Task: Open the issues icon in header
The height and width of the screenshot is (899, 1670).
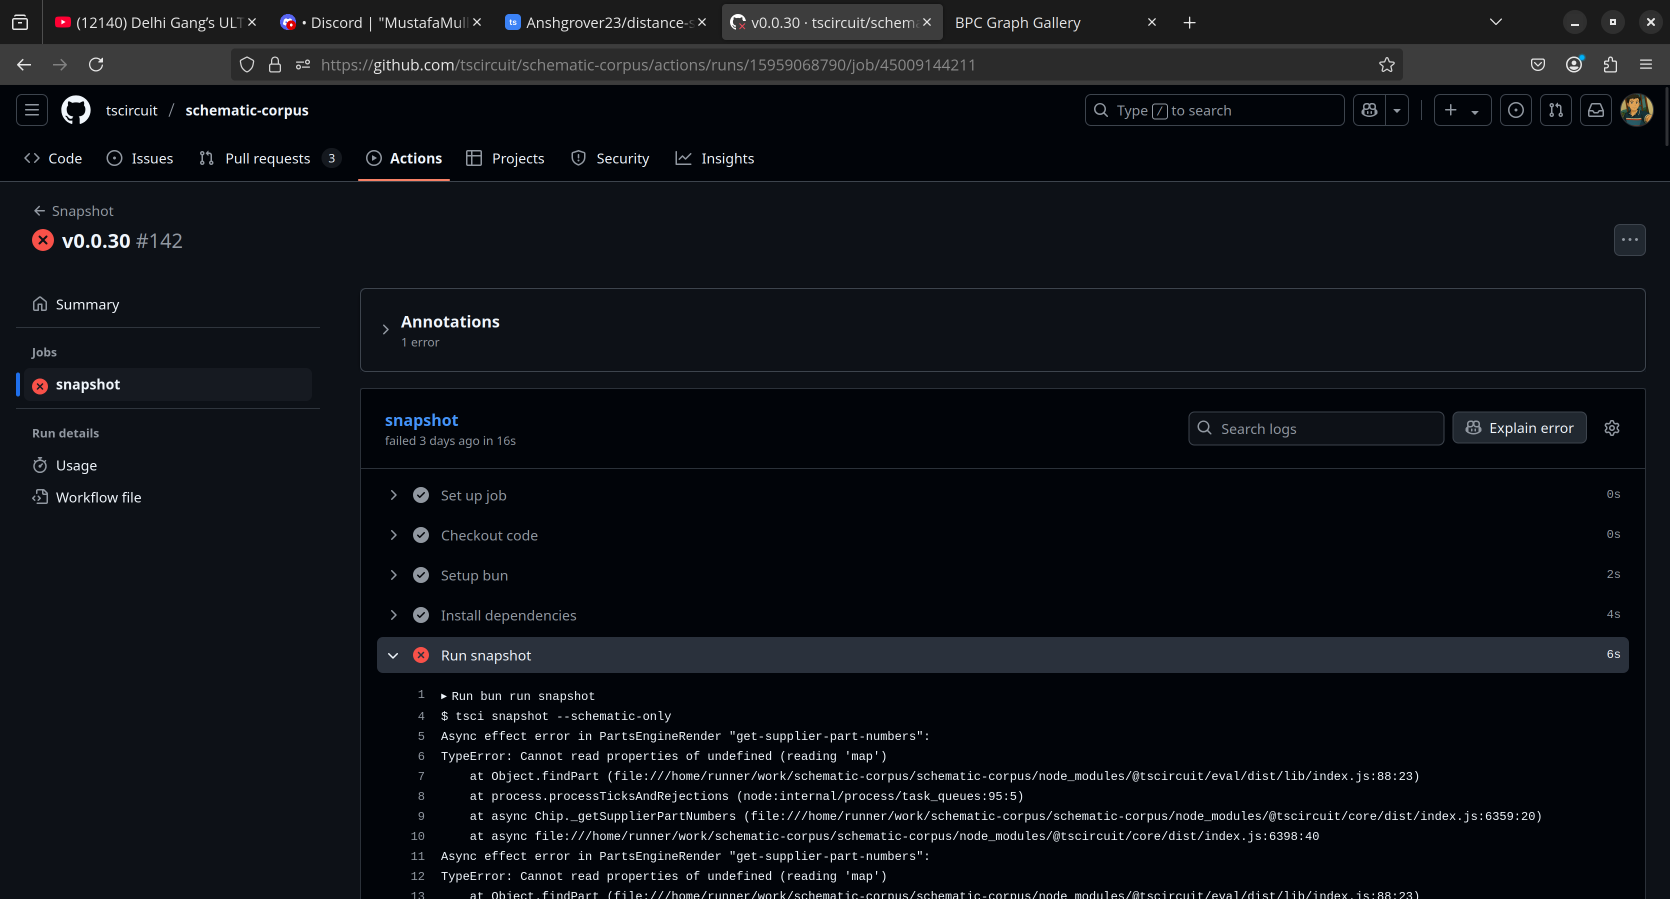Action: click(1516, 110)
